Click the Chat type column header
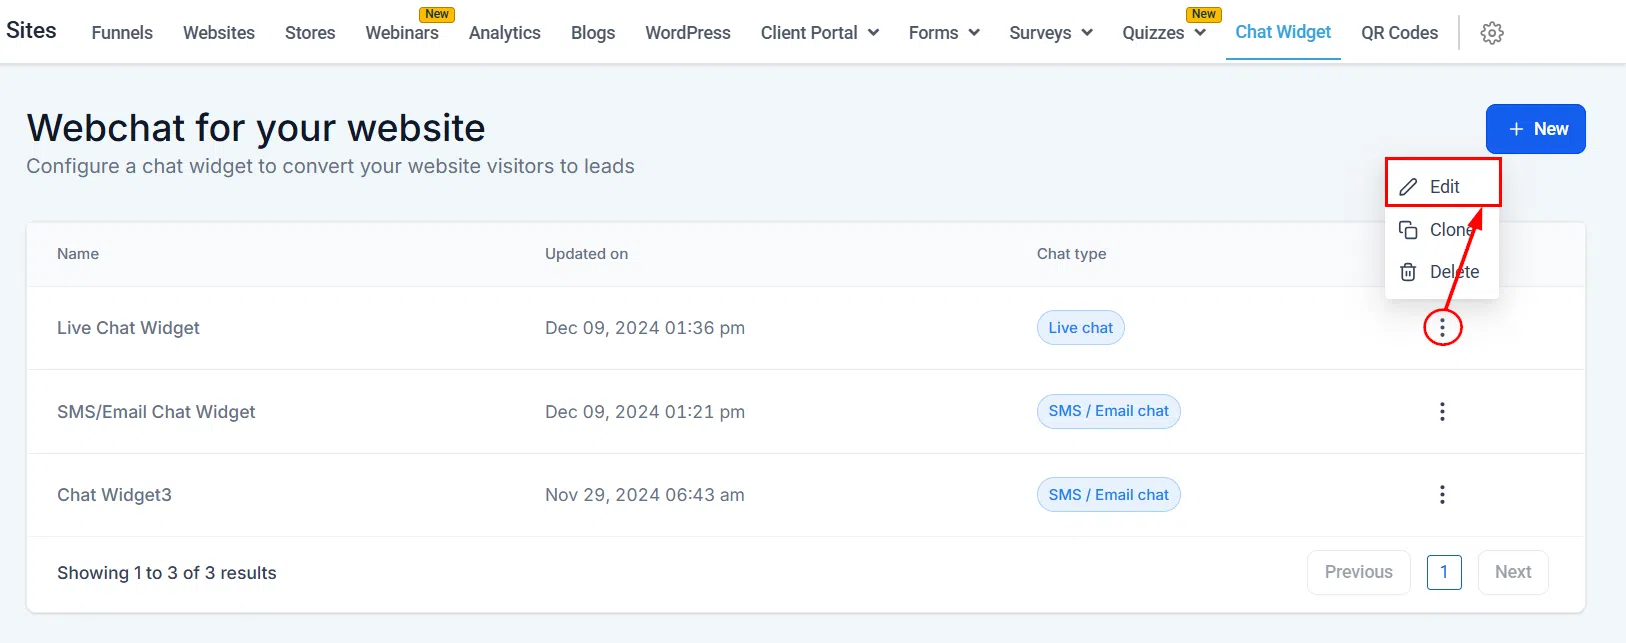The image size is (1626, 643). click(x=1072, y=254)
